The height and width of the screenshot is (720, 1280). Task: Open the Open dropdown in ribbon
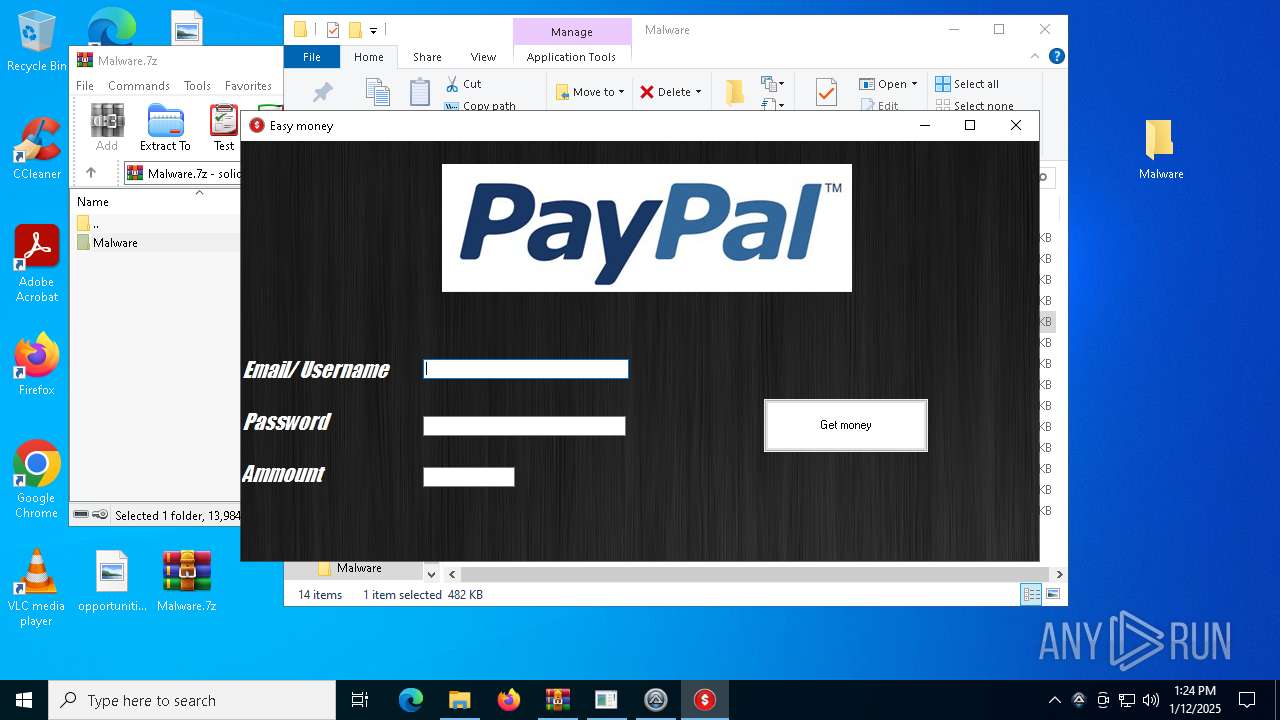tap(888, 84)
